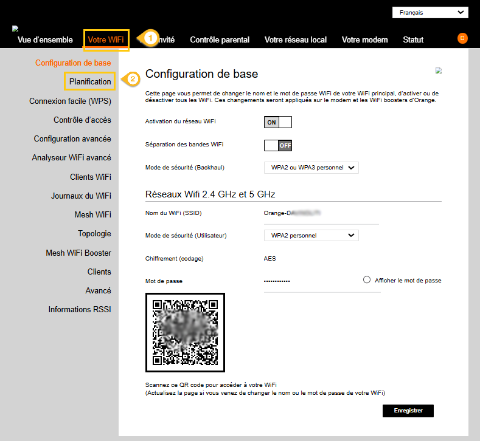
Task: Open the Planification sidebar link
Action: 90,81
